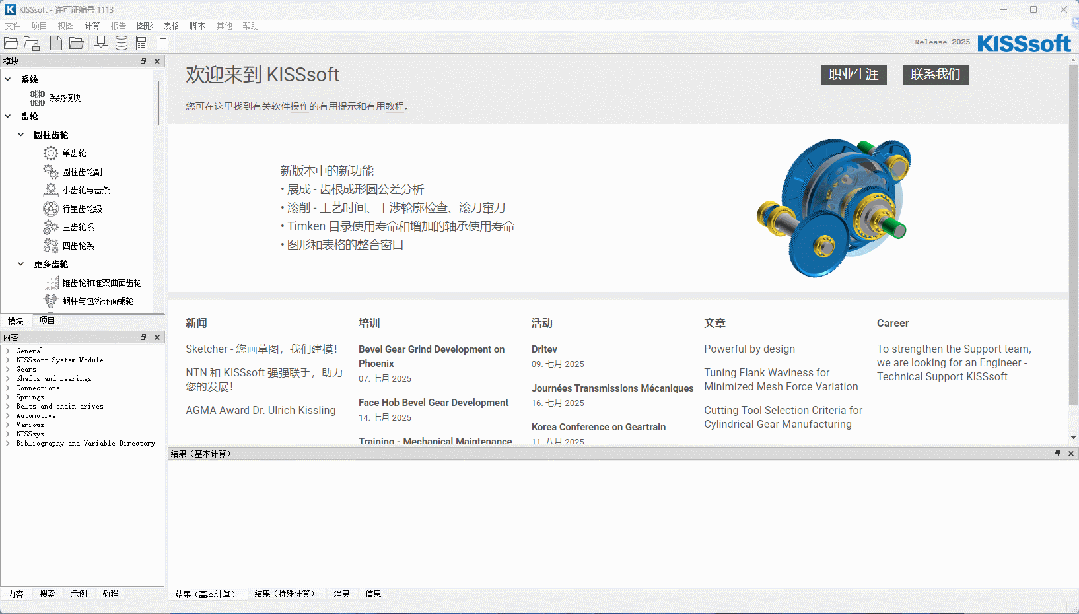Open the 报告 menu
This screenshot has width=1079, height=614.
[118, 25]
